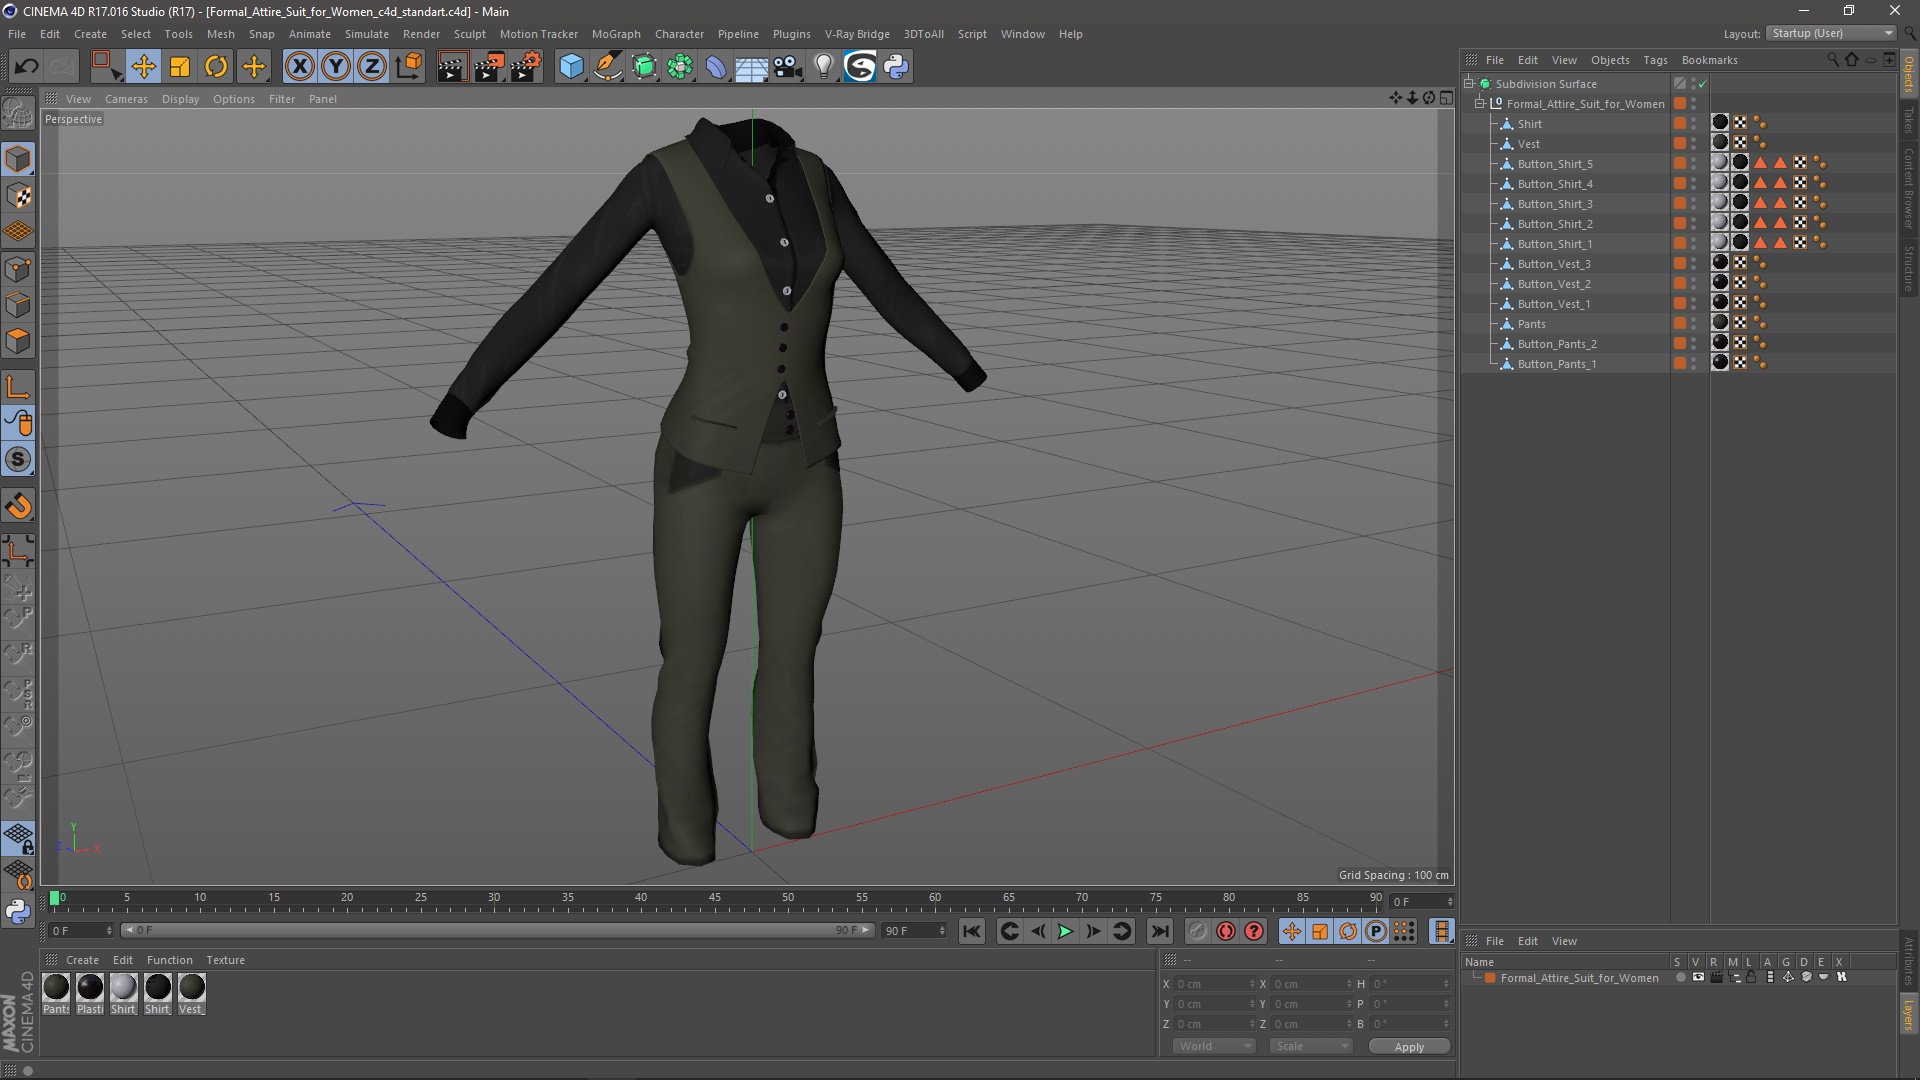
Task: Open the MoGraph menu
Action: click(616, 34)
